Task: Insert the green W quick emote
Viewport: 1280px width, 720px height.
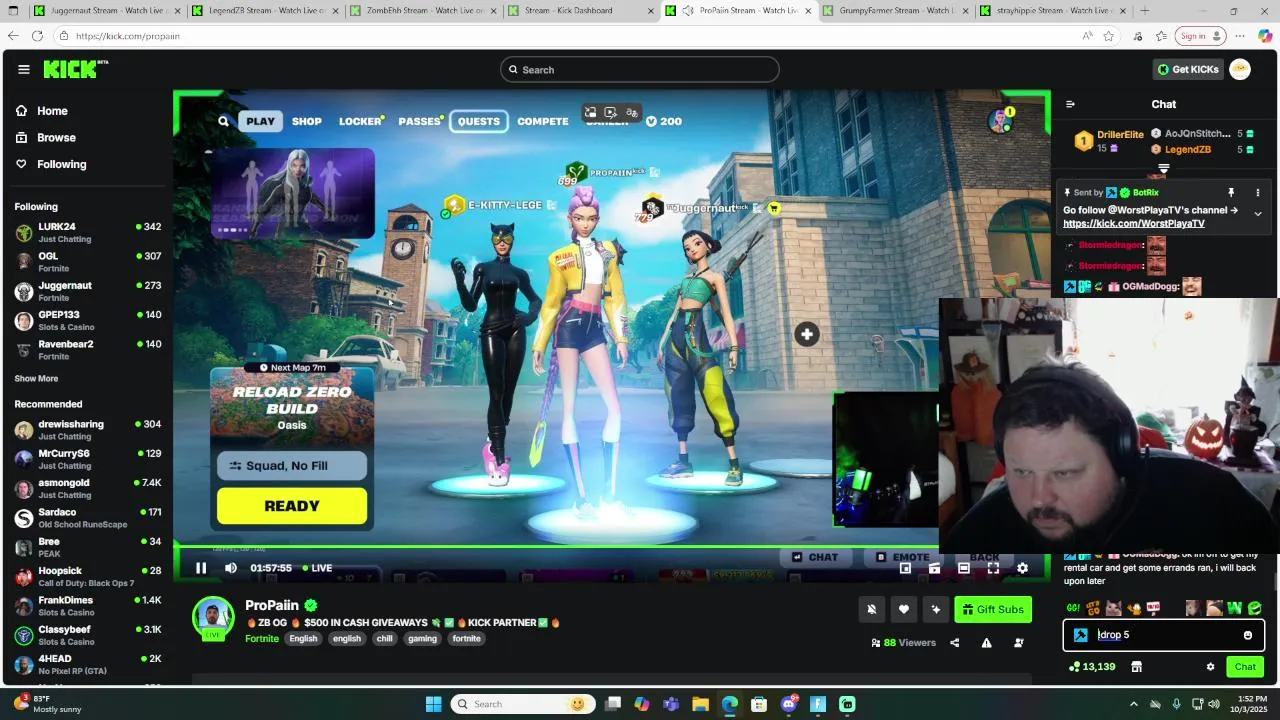Action: click(1234, 607)
